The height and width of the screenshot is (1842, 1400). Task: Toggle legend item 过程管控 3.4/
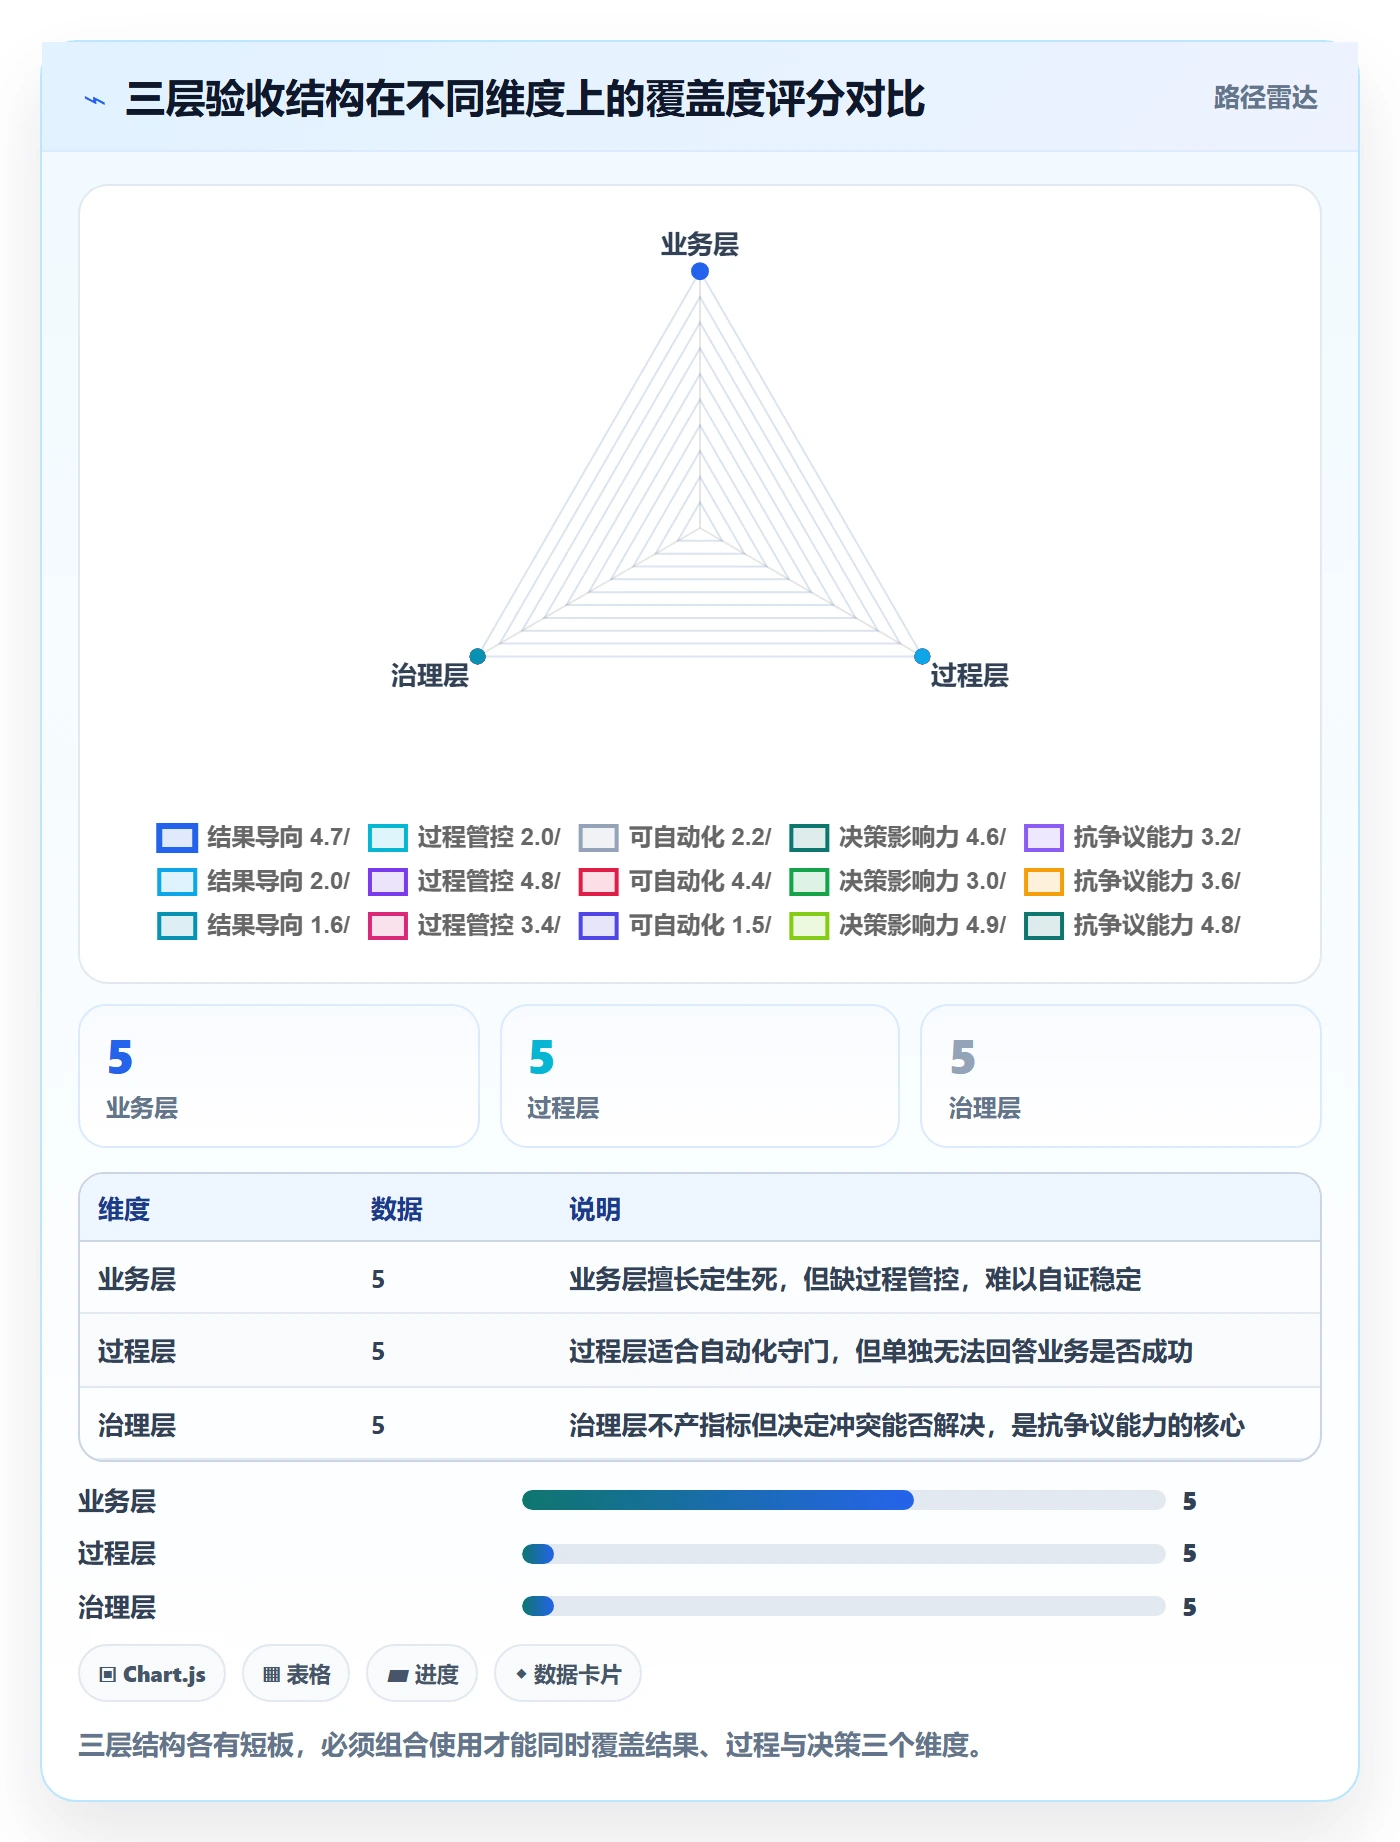pos(464,925)
